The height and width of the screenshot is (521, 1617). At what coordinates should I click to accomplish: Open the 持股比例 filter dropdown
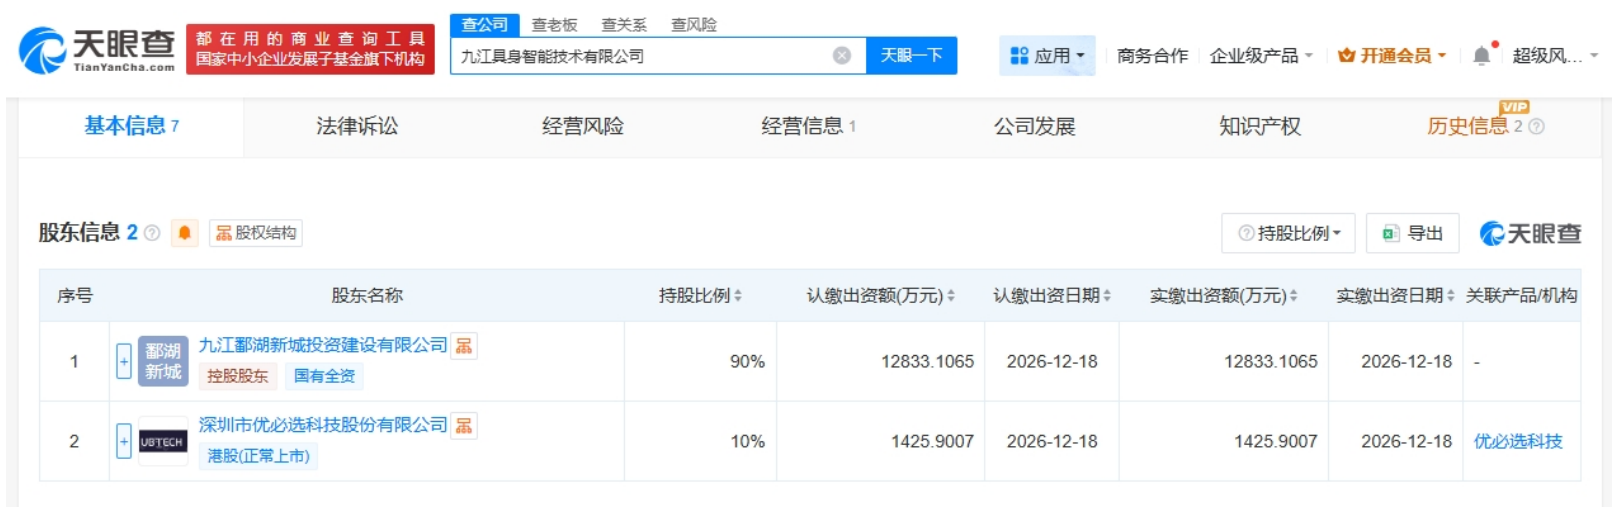[x=1288, y=233]
